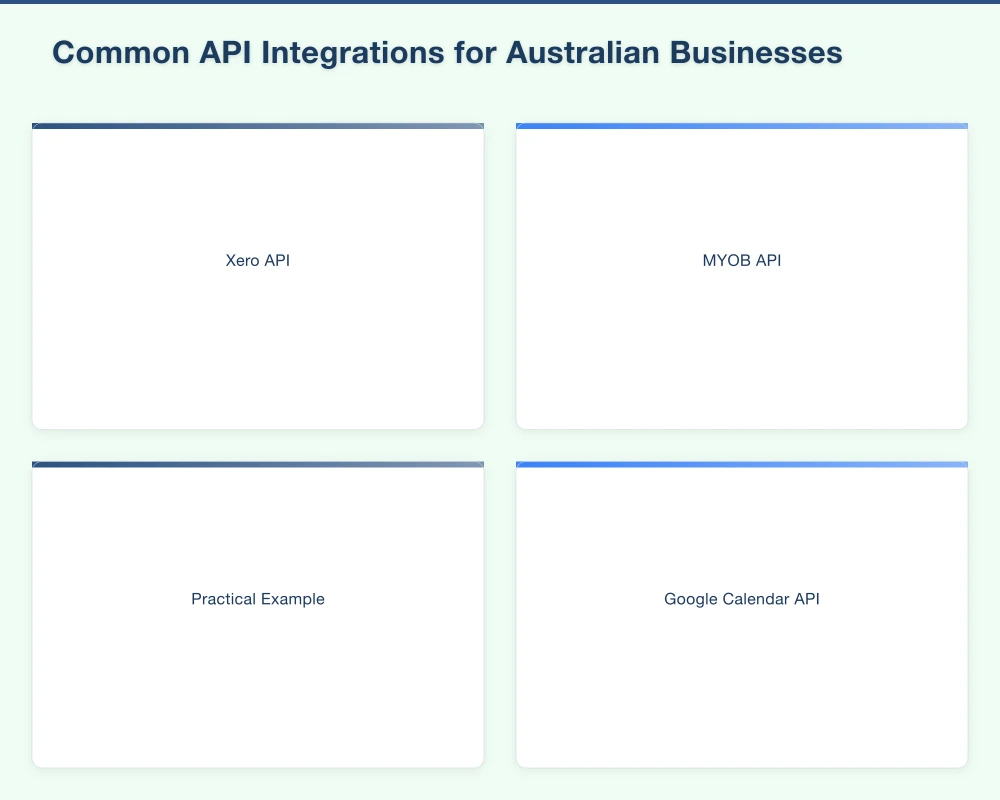Click the empty area above Google Calendar API text
The width and height of the screenshot is (1000, 800).
pyautogui.click(x=741, y=520)
